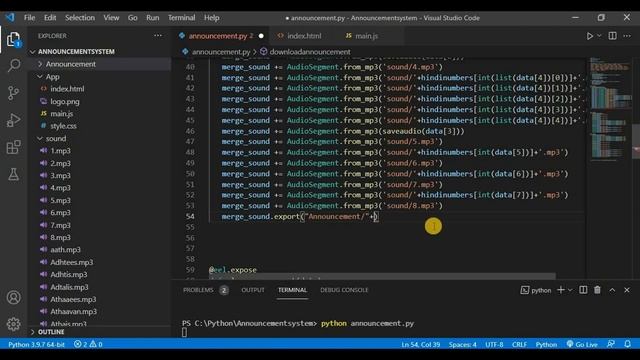The image size is (640, 360).
Task: Open Run and Debug view
Action: click(x=13, y=120)
